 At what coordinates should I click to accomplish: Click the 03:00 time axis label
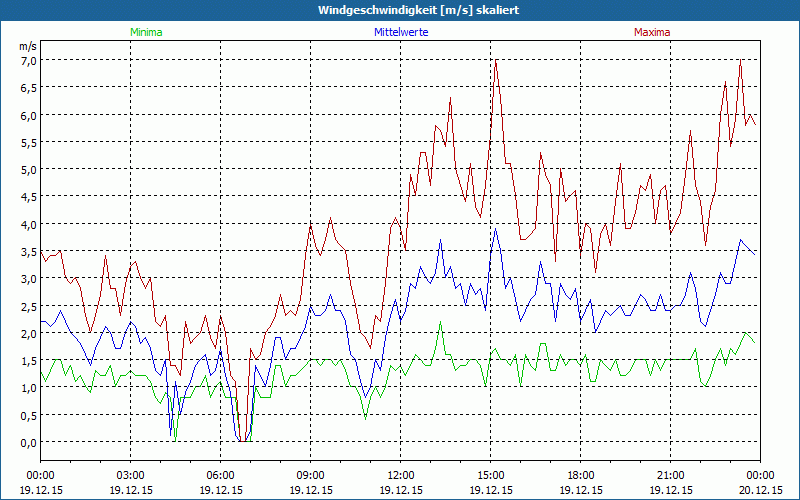[x=131, y=476]
